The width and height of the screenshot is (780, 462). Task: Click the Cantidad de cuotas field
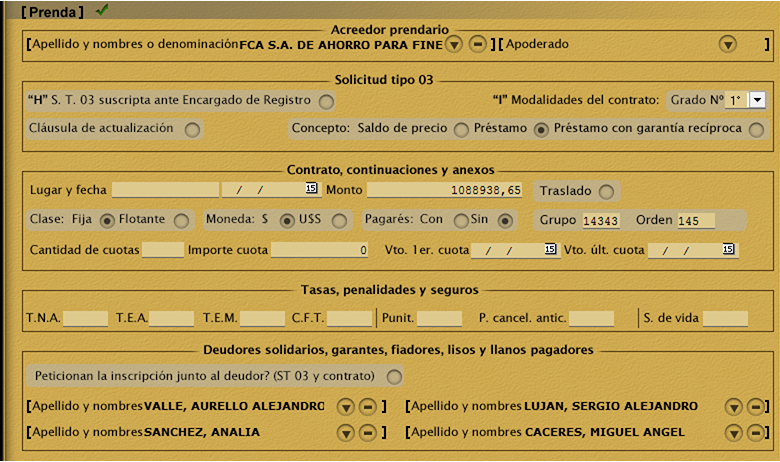pyautogui.click(x=163, y=250)
